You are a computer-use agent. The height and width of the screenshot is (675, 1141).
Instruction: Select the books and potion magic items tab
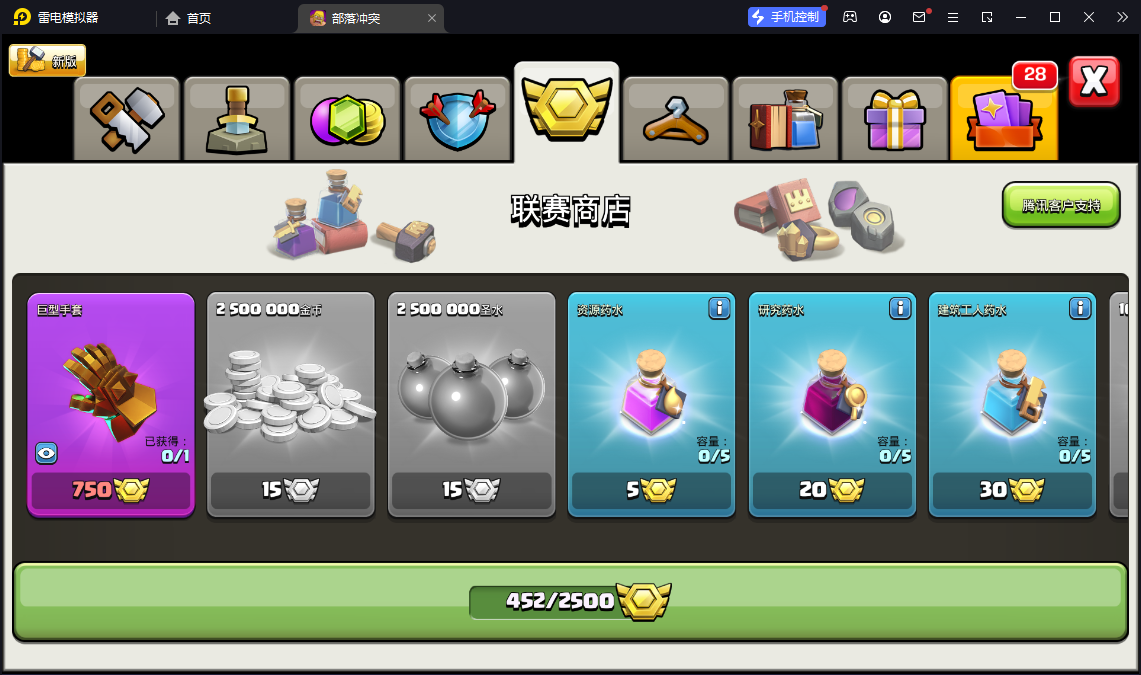tap(786, 119)
